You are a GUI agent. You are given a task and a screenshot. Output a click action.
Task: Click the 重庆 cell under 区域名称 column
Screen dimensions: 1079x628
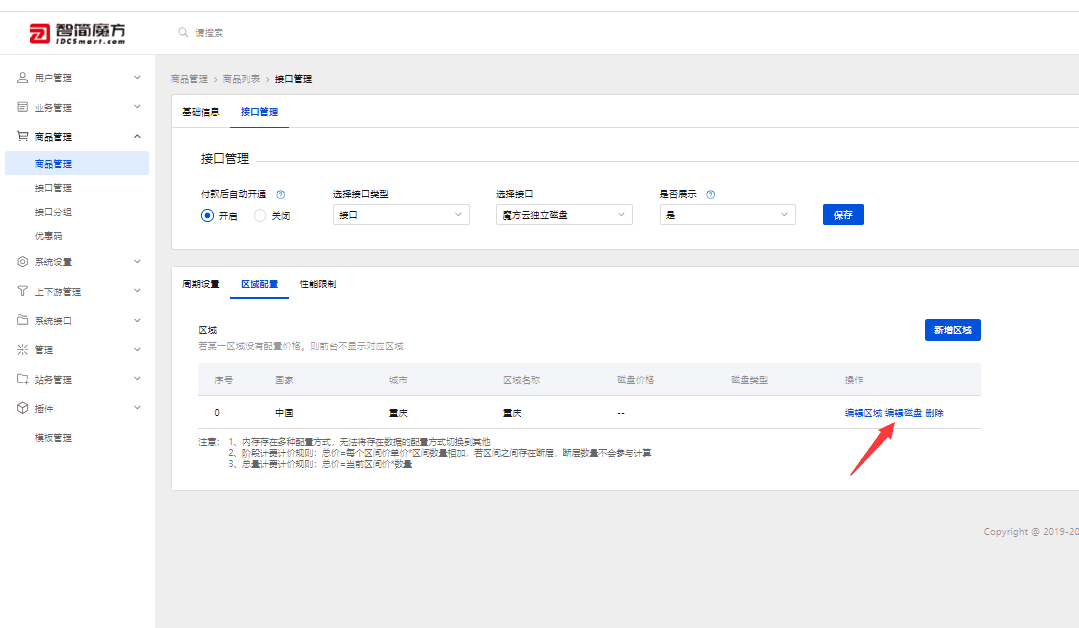(x=513, y=413)
